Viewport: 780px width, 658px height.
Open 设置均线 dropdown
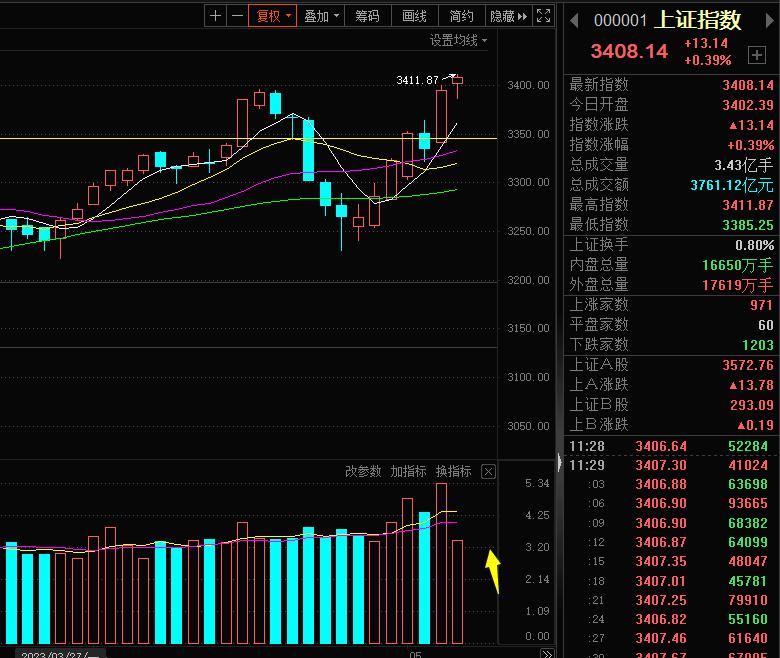458,40
